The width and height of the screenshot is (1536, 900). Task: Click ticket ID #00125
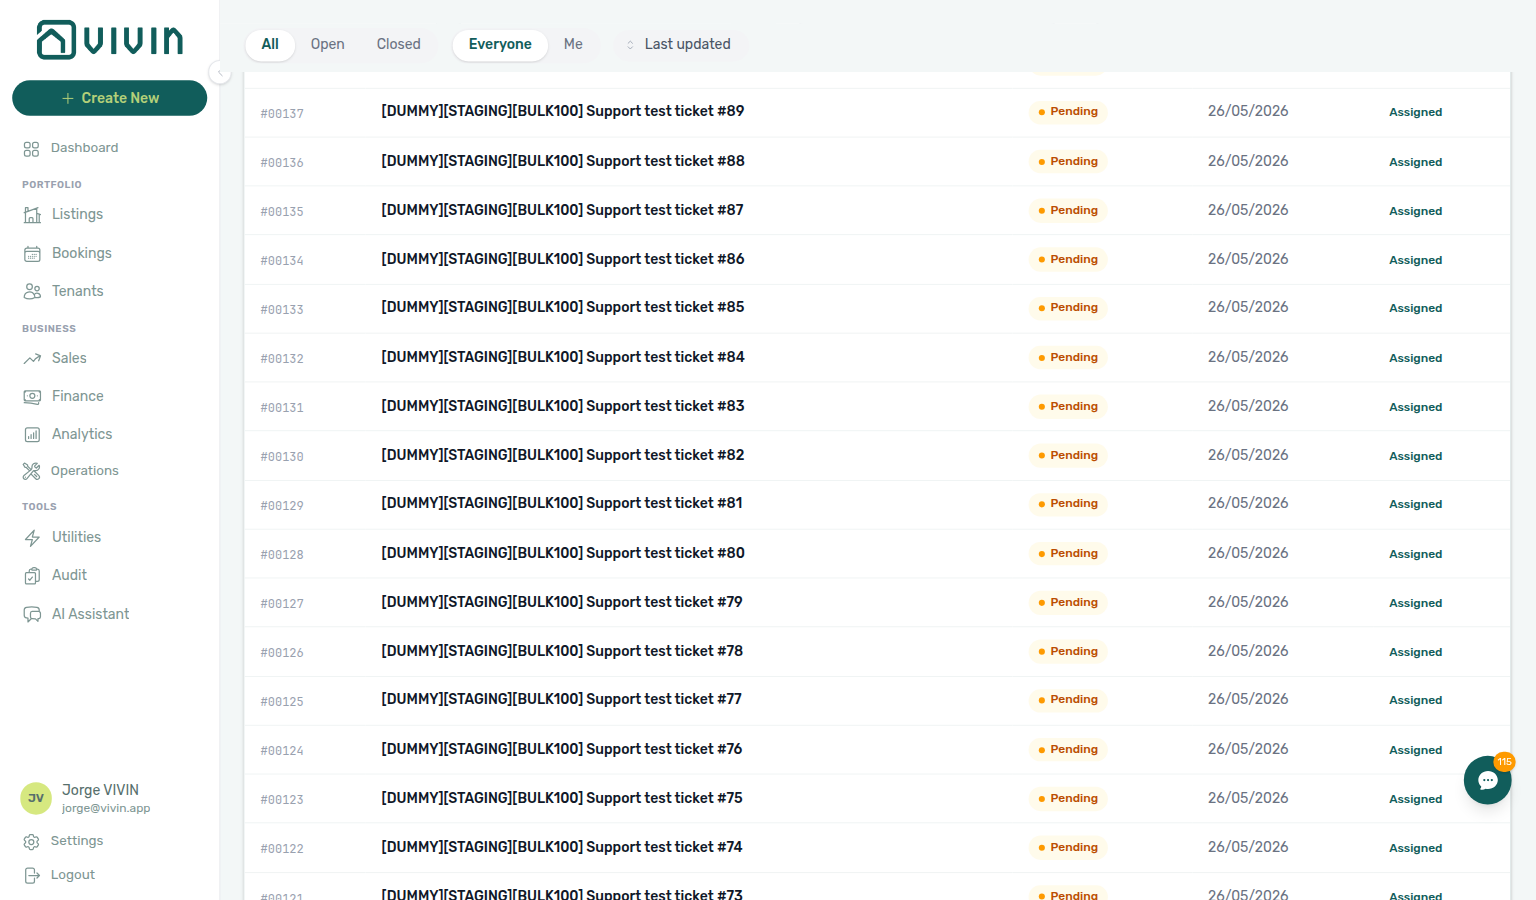coord(282,702)
